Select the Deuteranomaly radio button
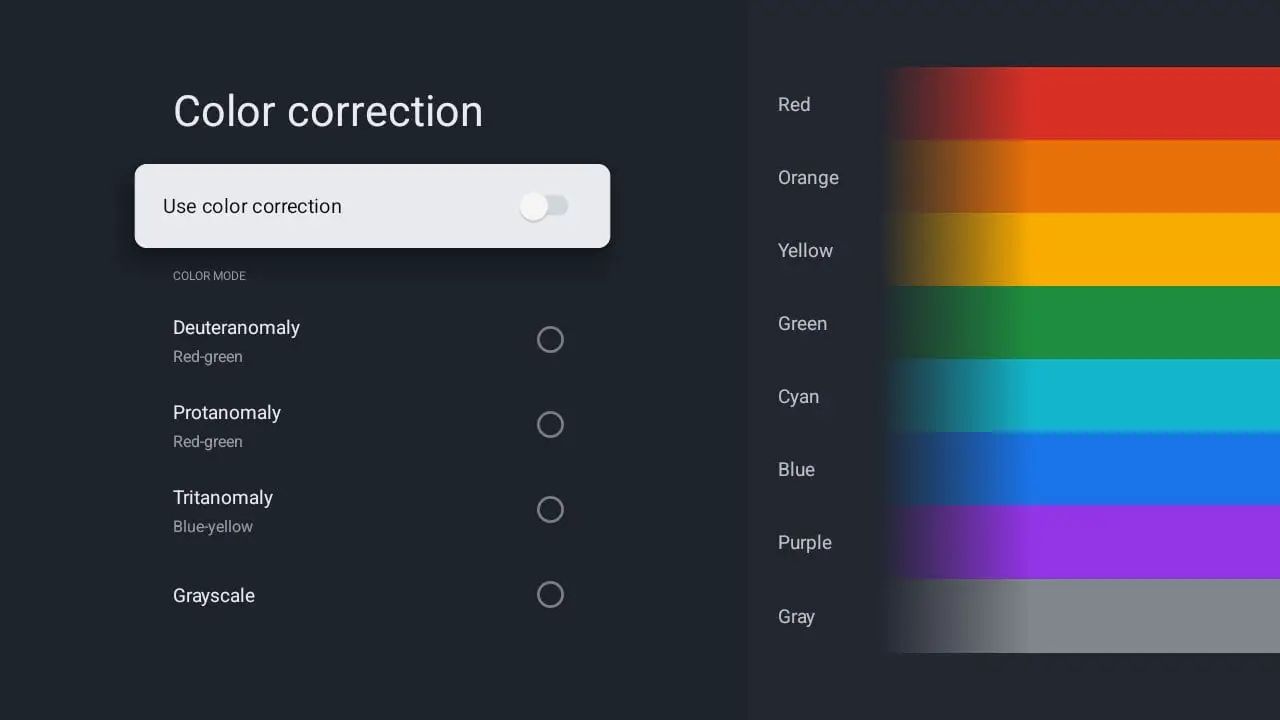Image resolution: width=1280 pixels, height=720 pixels. pos(550,340)
